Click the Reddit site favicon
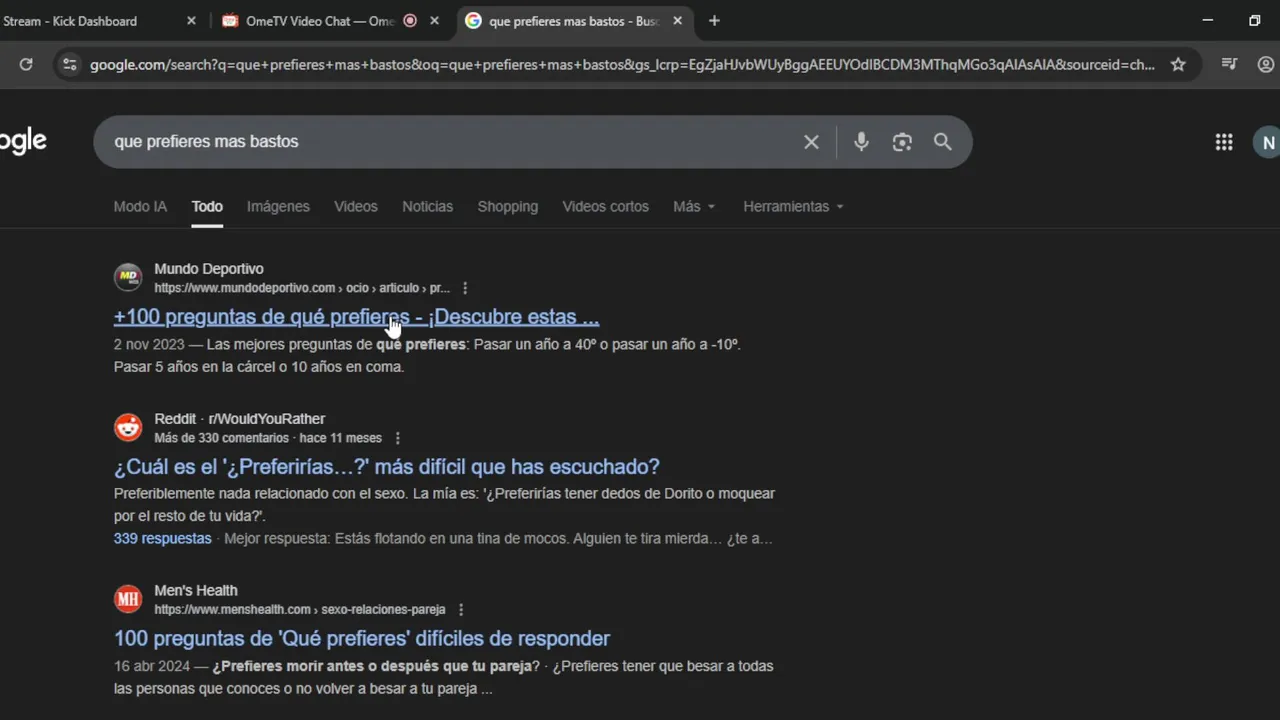This screenshot has height=720, width=1280. pyautogui.click(x=128, y=427)
